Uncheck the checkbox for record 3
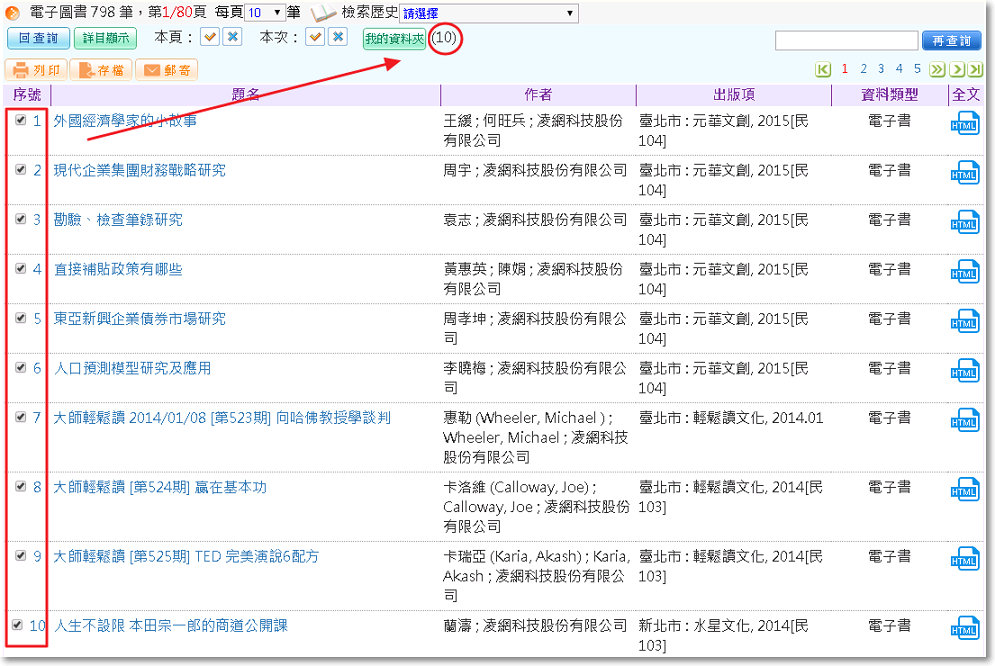Viewport: 995px width, 666px height. click(21, 219)
